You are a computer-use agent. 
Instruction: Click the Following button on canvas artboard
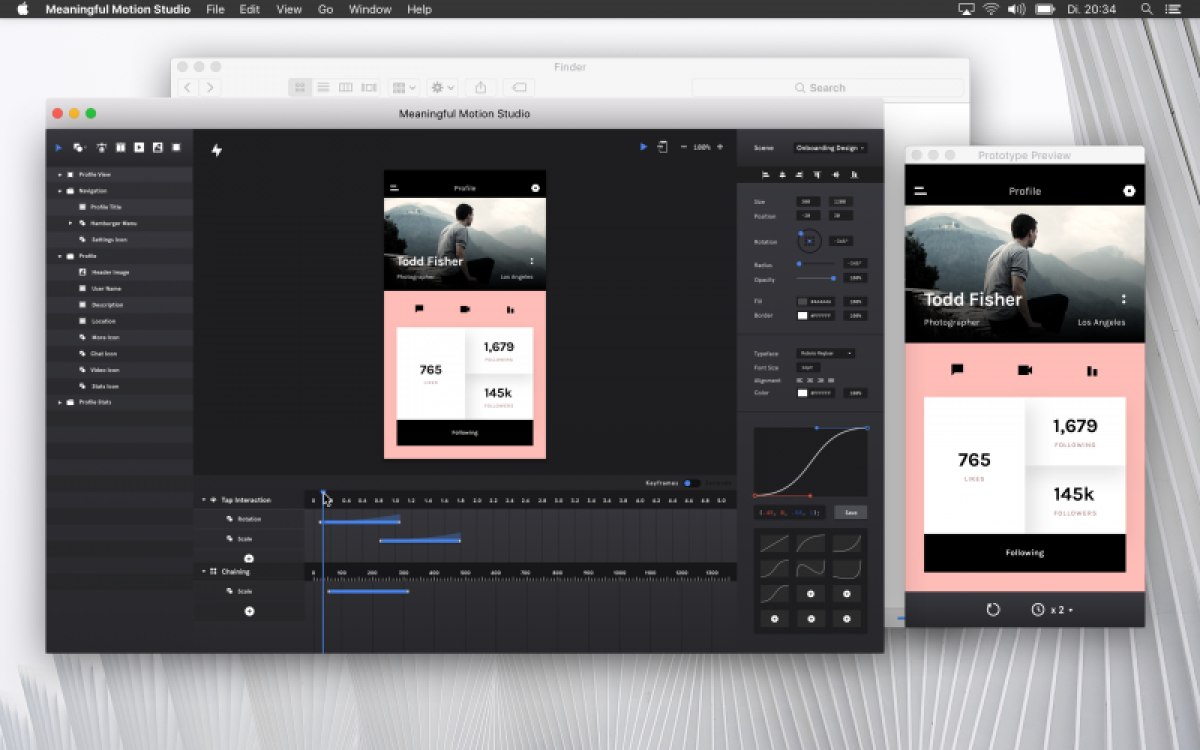click(465, 433)
